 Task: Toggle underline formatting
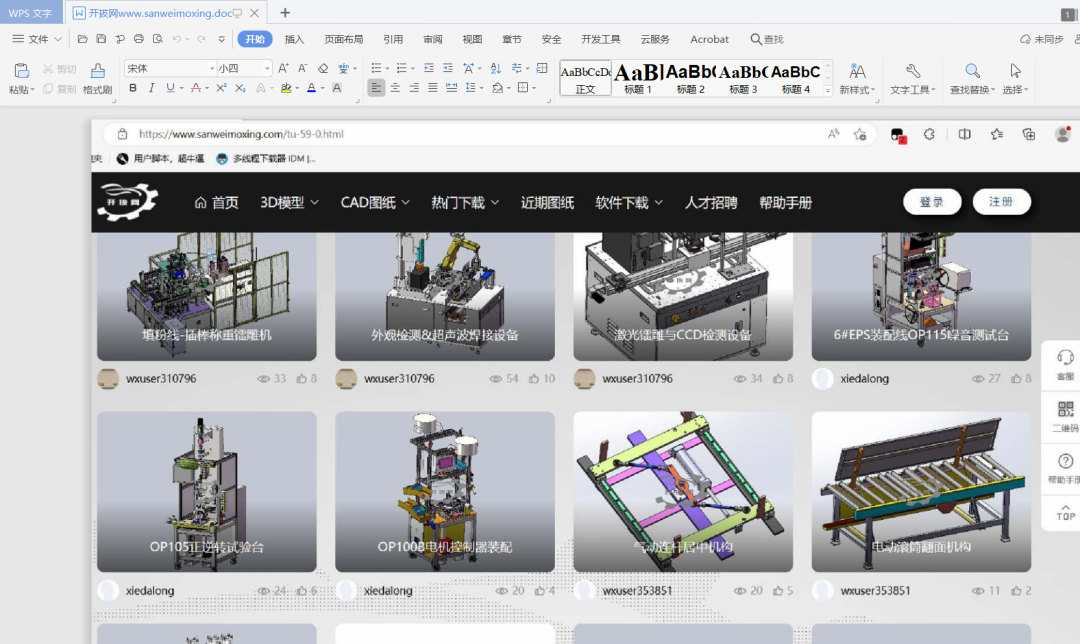(170, 87)
